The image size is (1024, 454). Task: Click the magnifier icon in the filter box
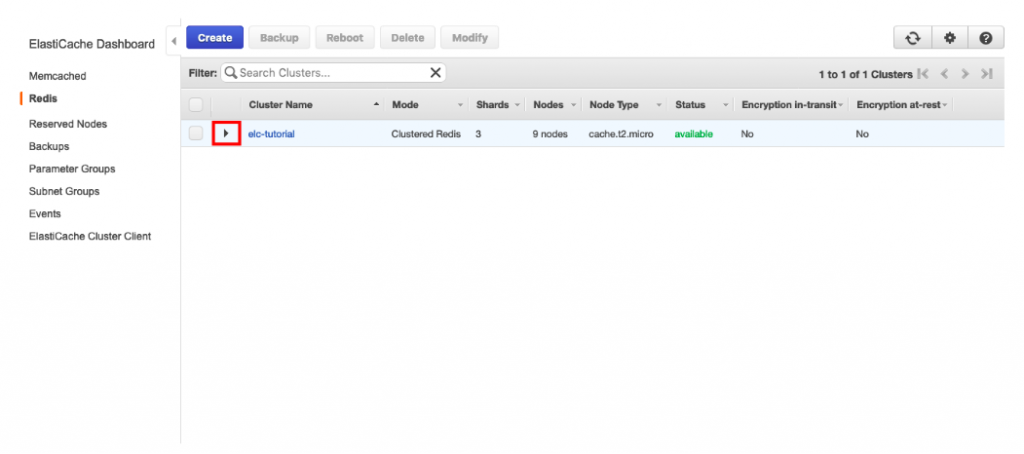click(x=231, y=73)
